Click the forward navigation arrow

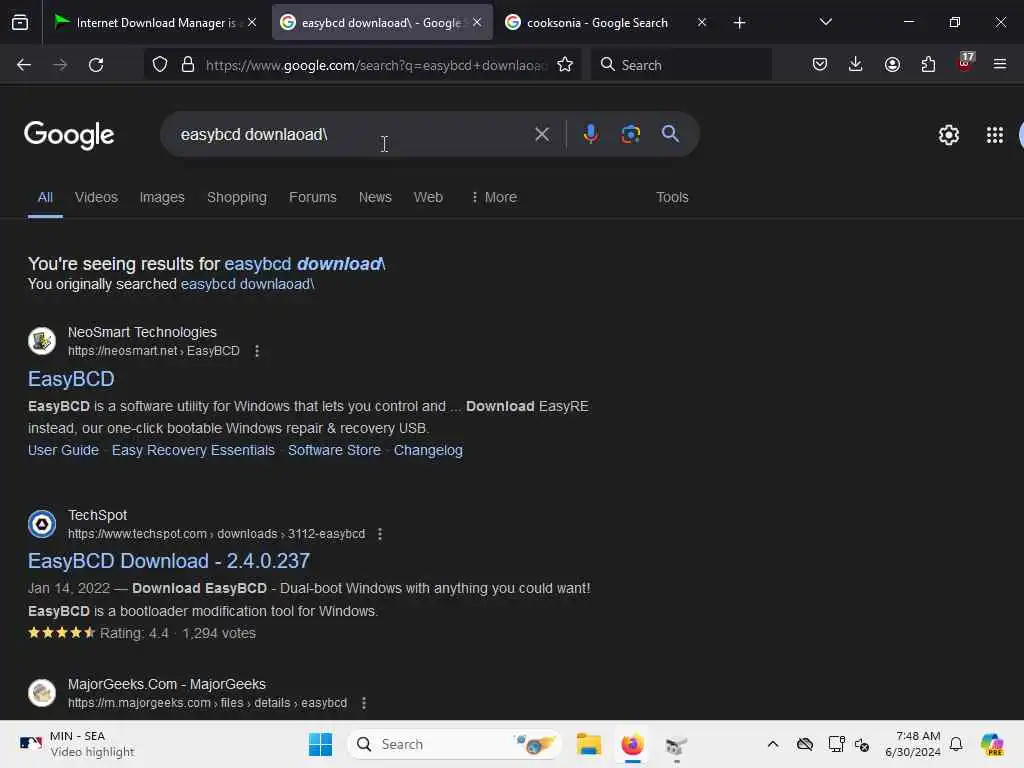(x=60, y=65)
